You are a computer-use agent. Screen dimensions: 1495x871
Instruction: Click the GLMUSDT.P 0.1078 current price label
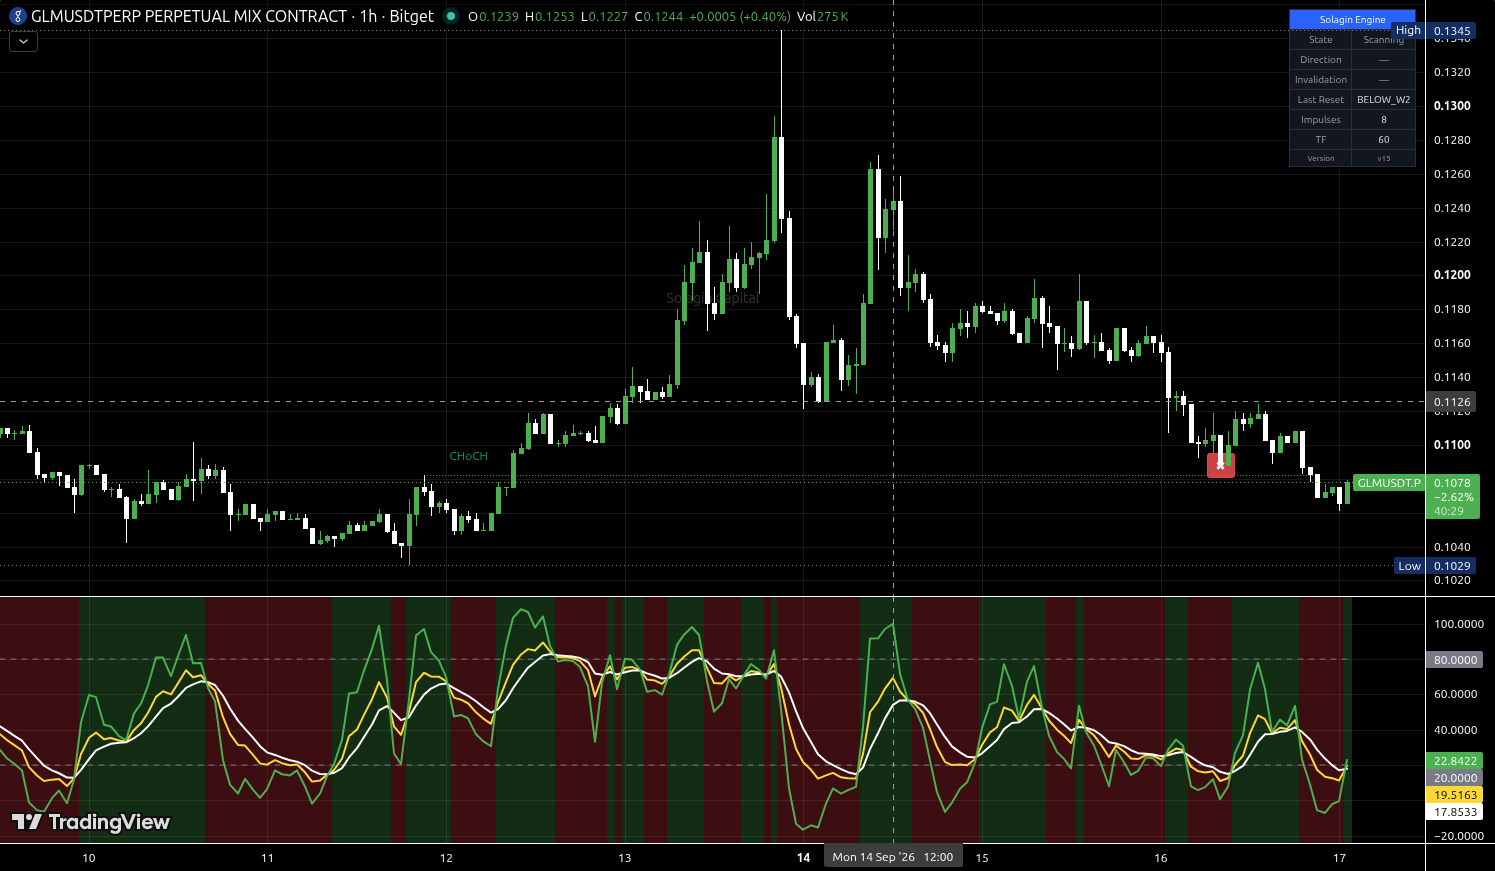coord(1416,483)
